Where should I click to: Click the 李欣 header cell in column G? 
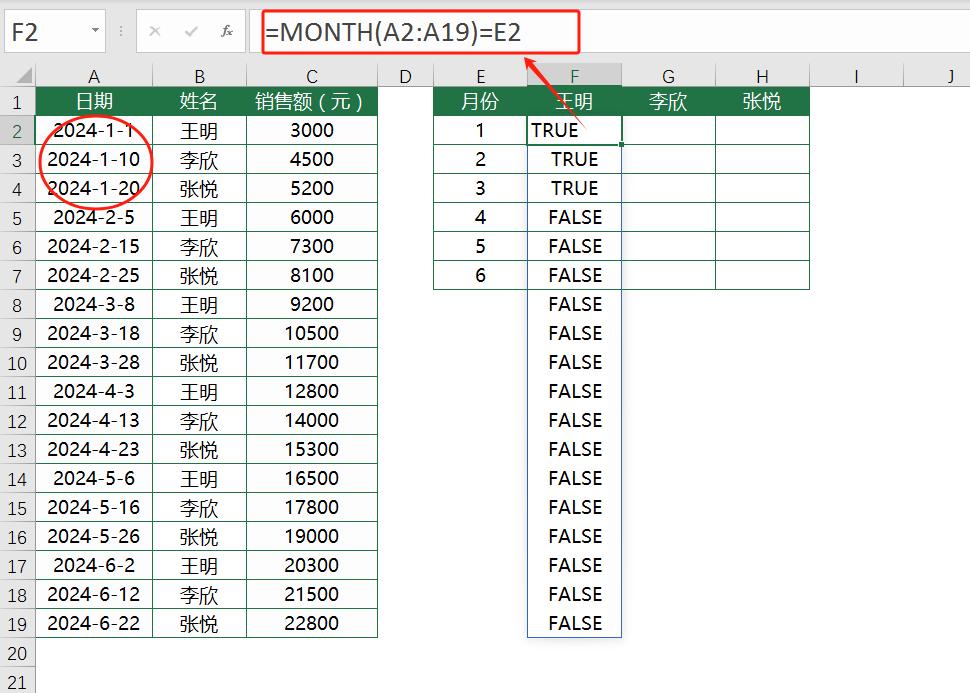(668, 101)
